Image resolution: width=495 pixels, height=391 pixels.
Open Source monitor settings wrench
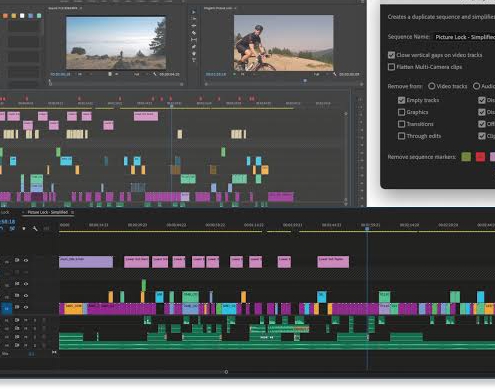pos(155,74)
